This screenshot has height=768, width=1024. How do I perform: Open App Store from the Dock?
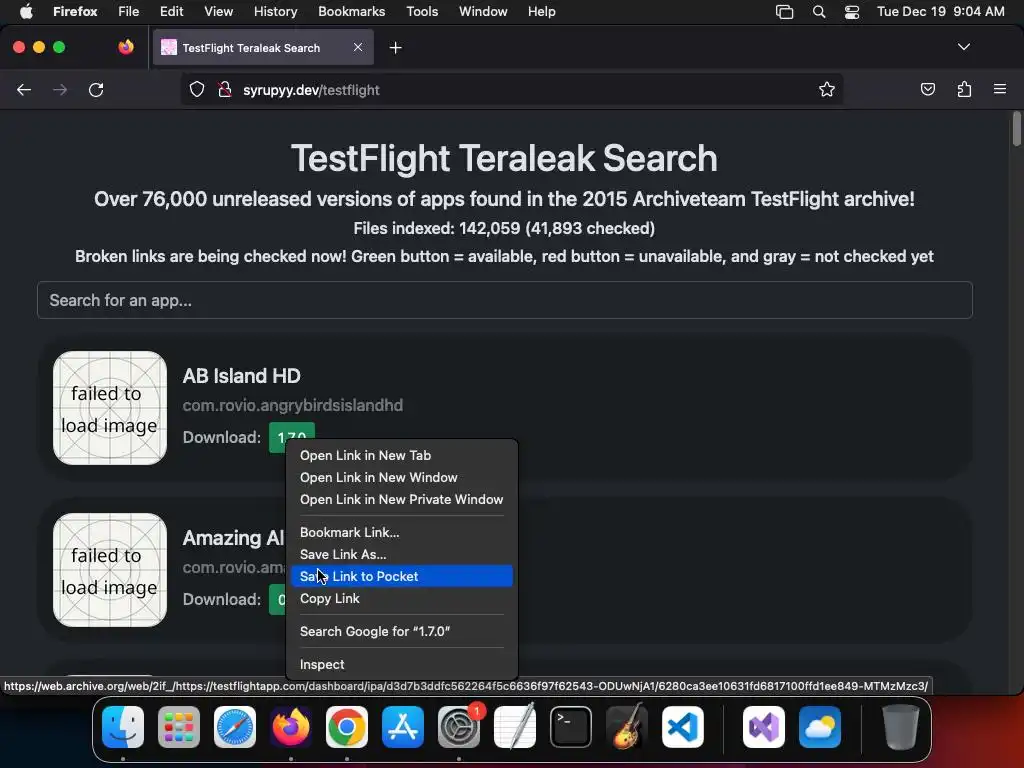pos(403,727)
